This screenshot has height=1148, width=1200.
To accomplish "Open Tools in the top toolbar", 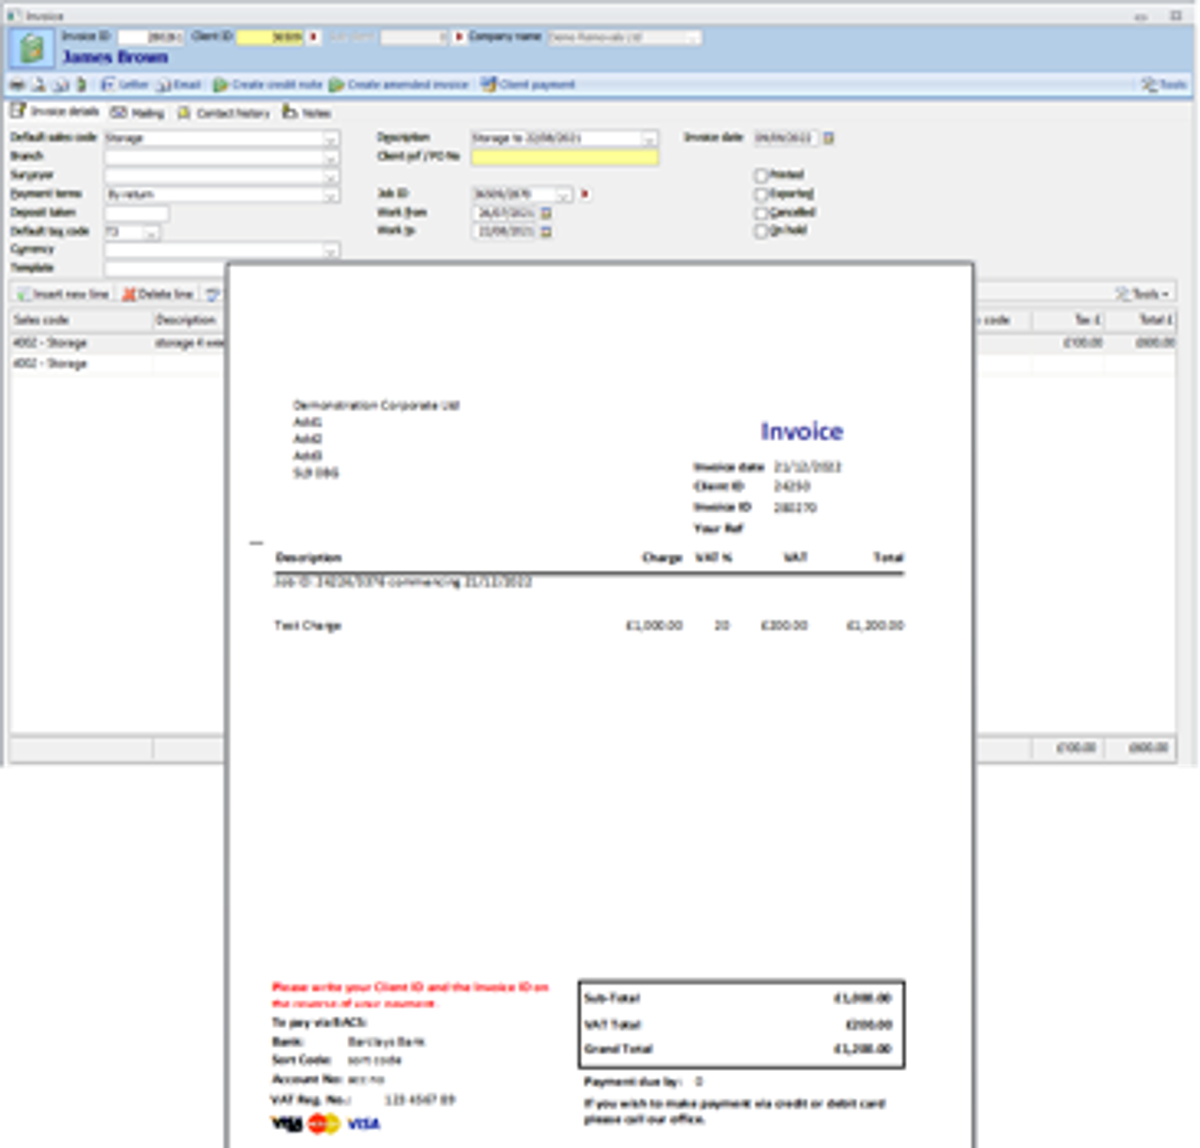I will tap(1163, 85).
